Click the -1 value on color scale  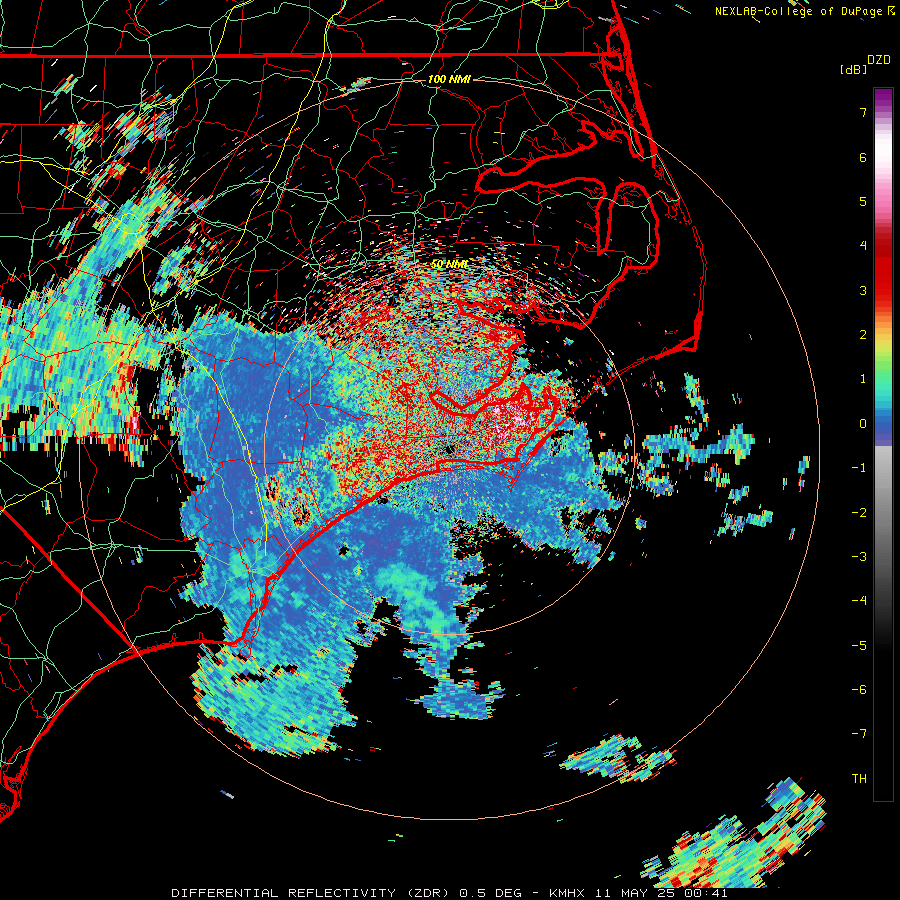coord(859,468)
